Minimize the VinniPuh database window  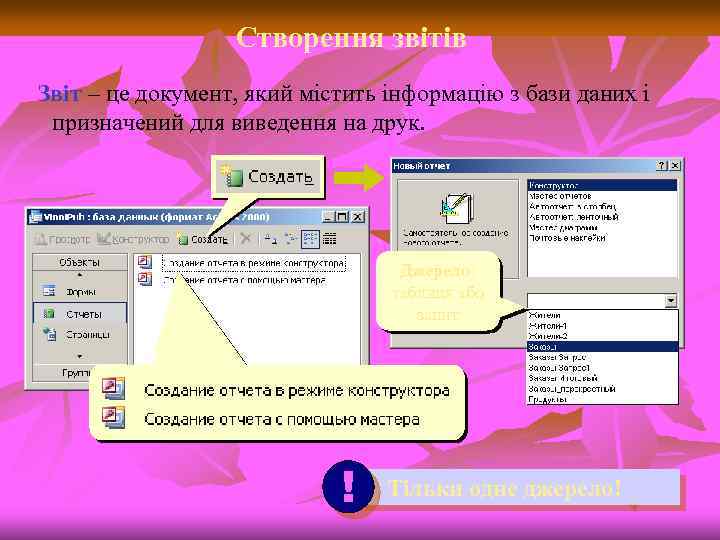(327, 216)
